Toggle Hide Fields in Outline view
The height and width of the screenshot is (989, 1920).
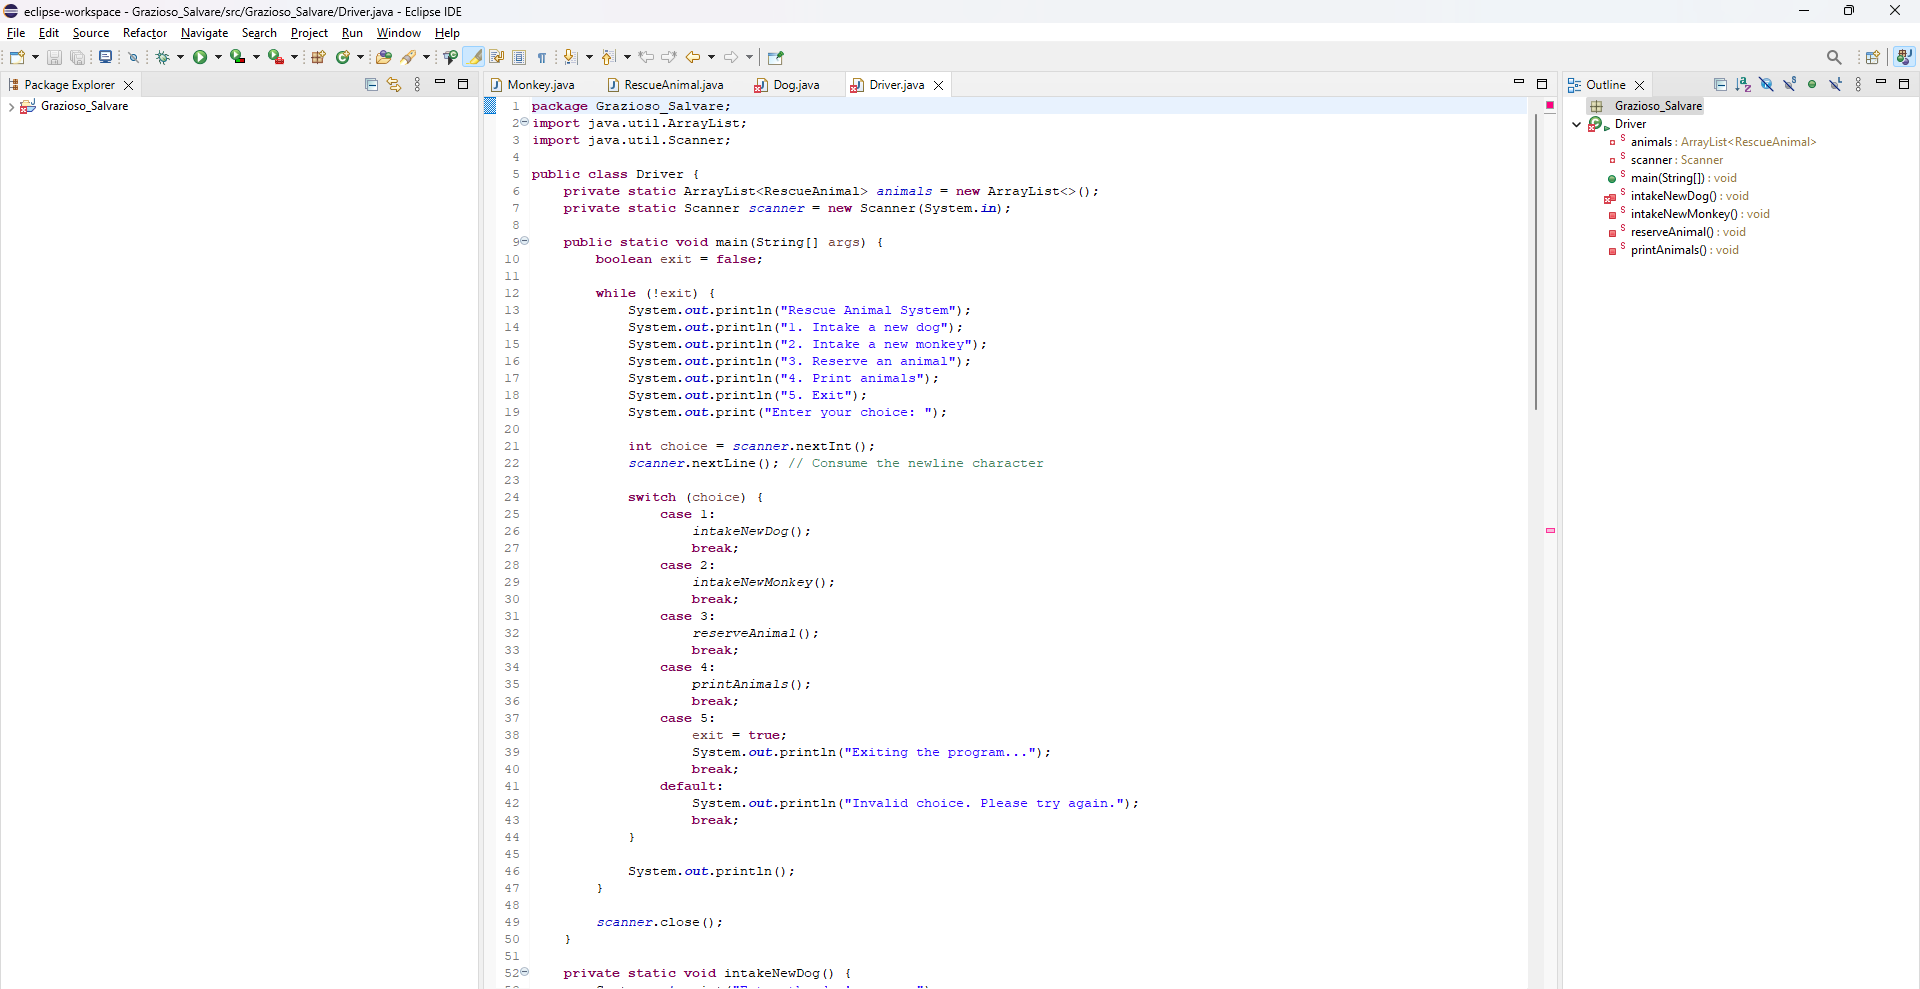(1766, 85)
